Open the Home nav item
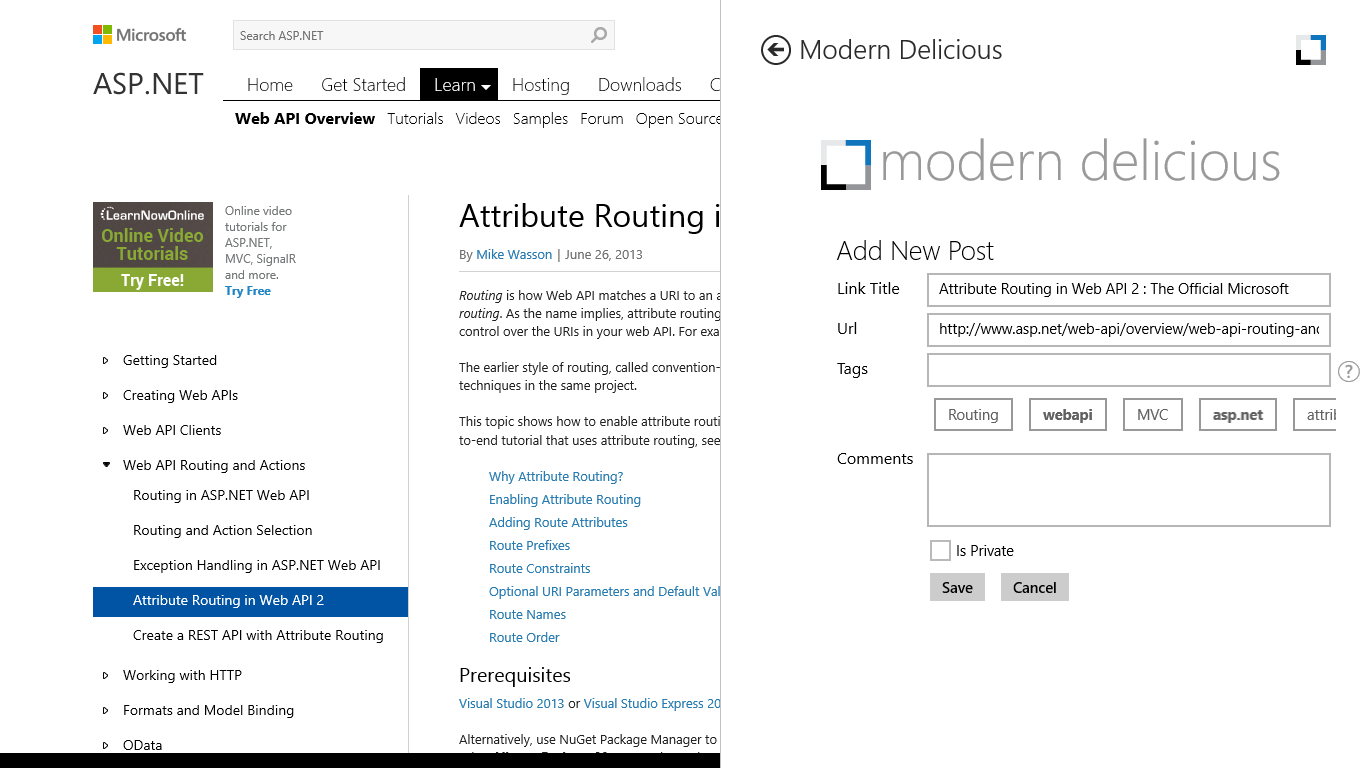 [x=270, y=85]
